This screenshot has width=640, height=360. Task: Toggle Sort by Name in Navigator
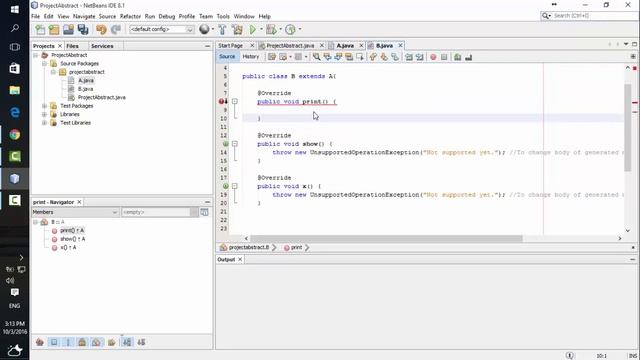[x=127, y=342]
